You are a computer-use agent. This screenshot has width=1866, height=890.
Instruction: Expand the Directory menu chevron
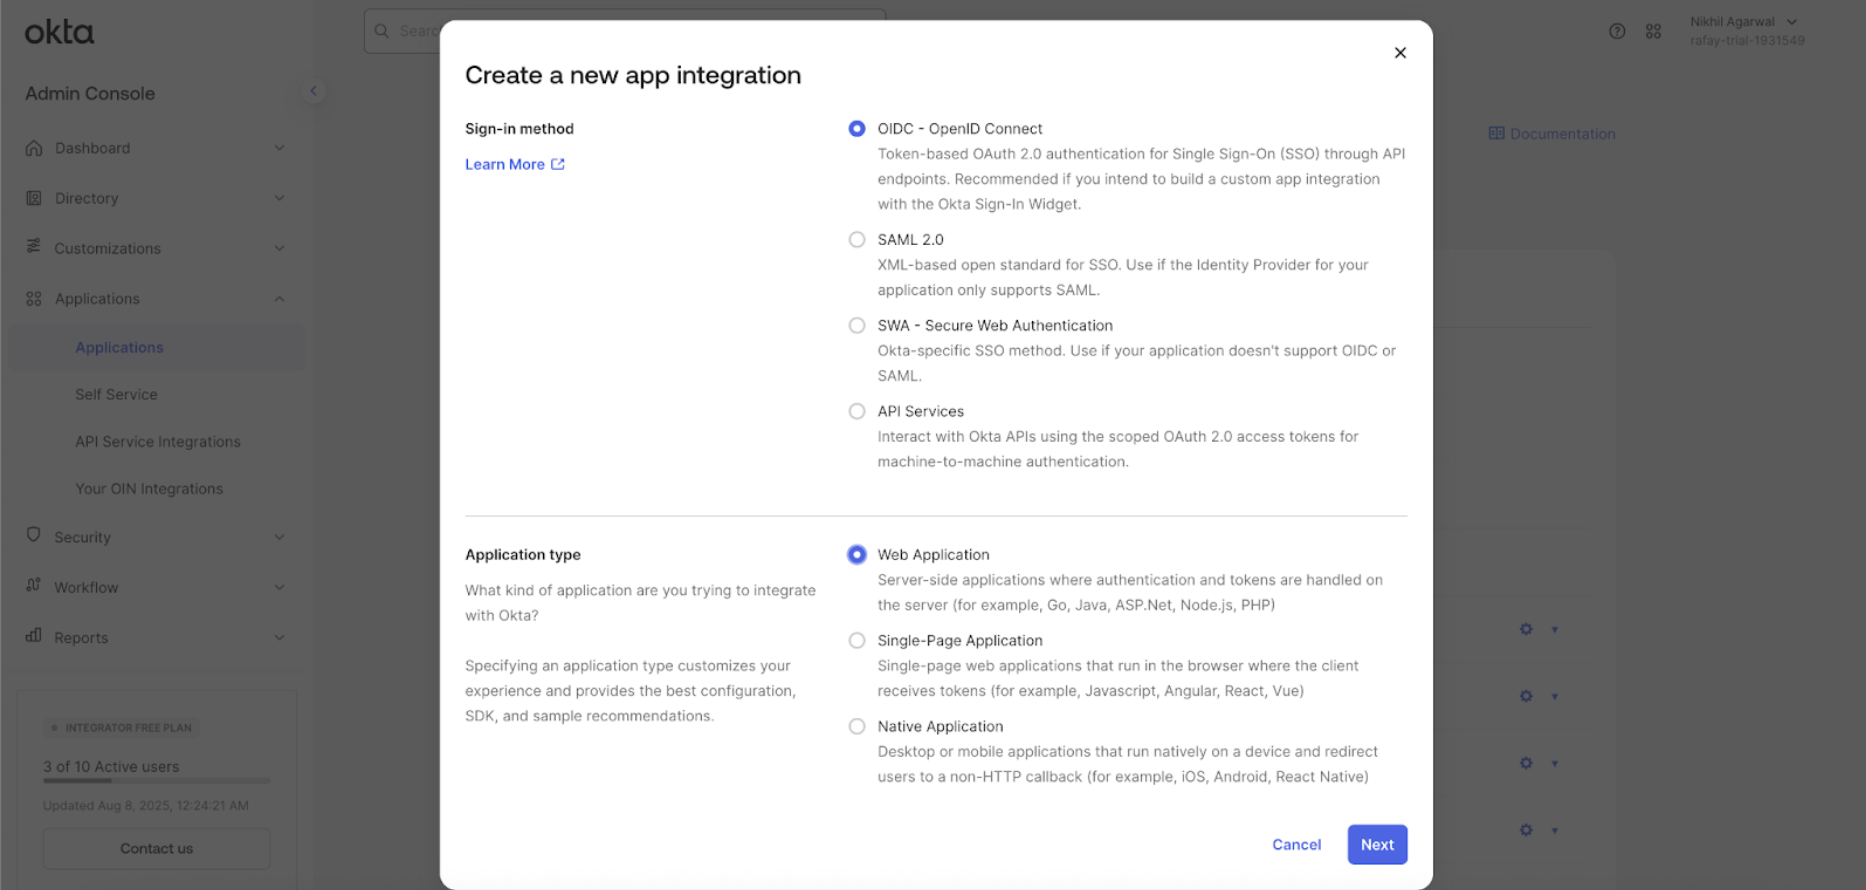point(279,198)
